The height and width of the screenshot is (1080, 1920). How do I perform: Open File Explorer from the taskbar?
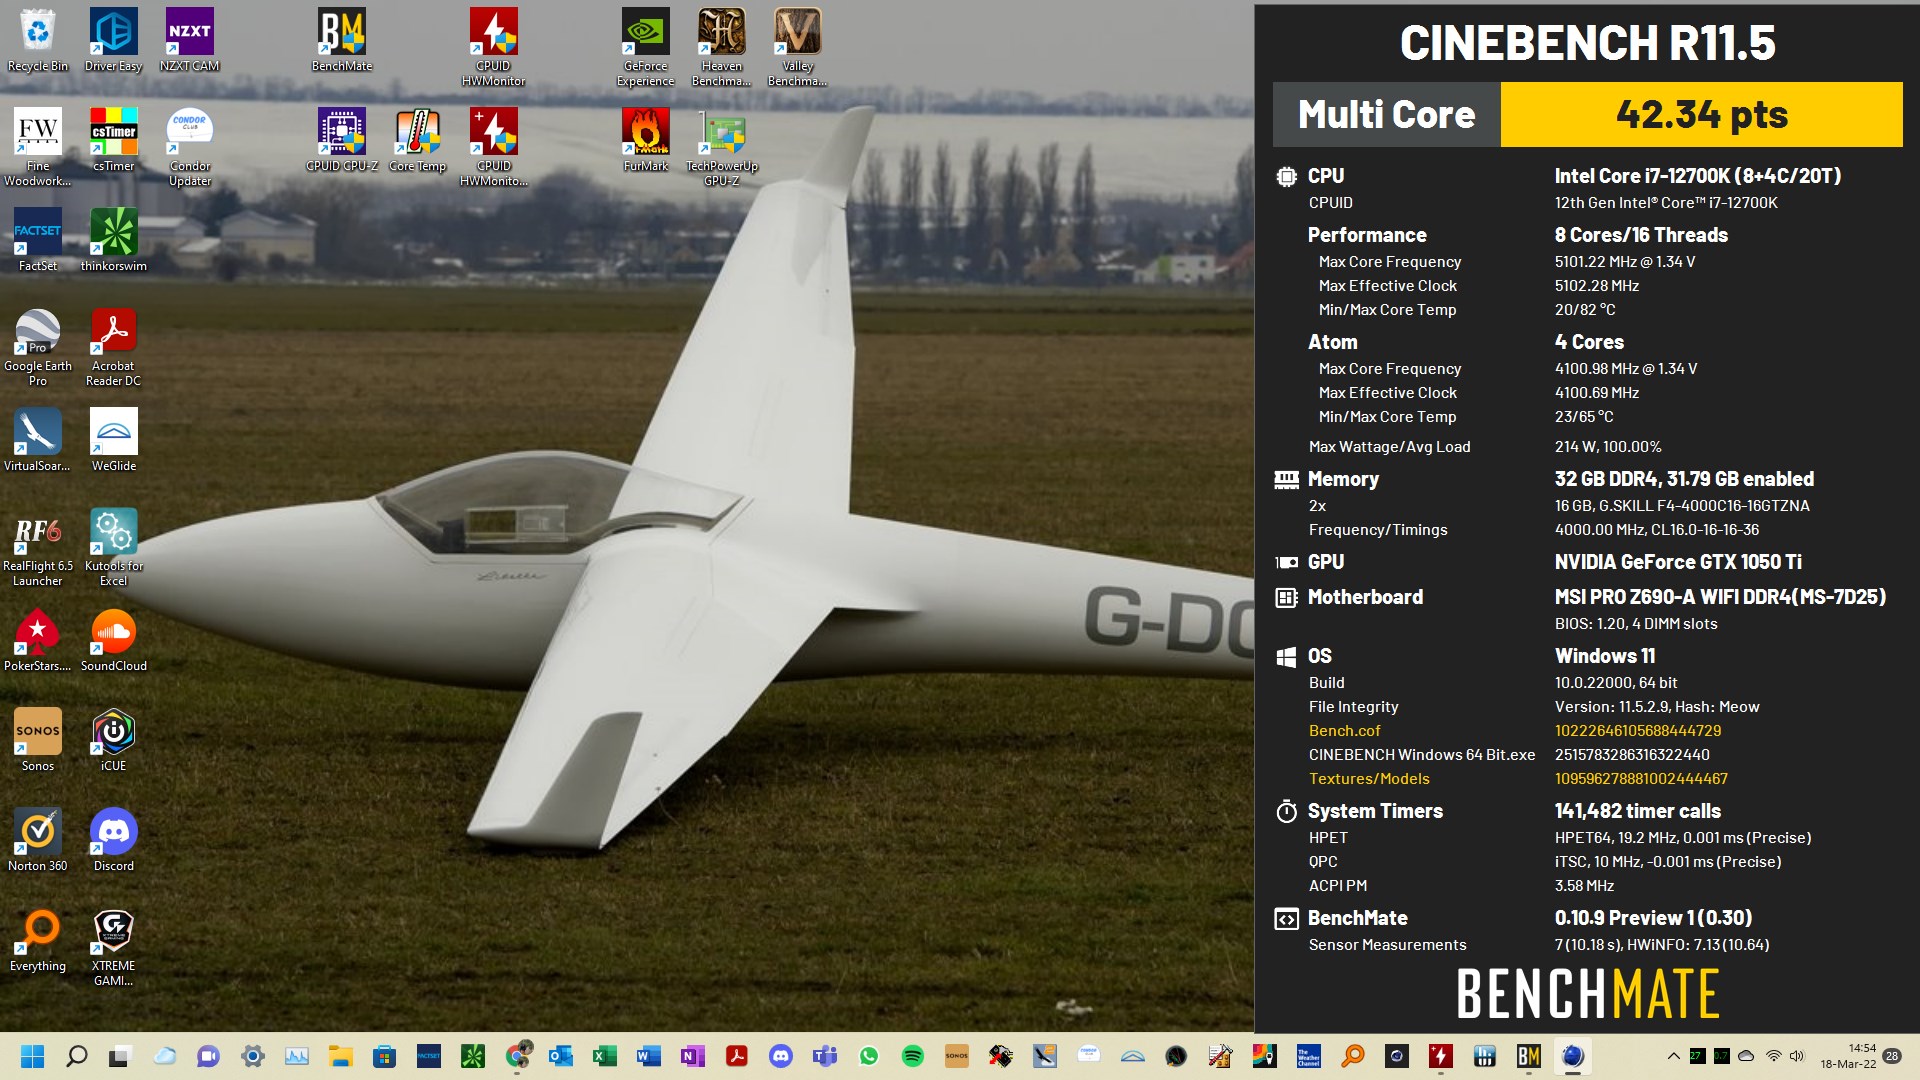341,1056
